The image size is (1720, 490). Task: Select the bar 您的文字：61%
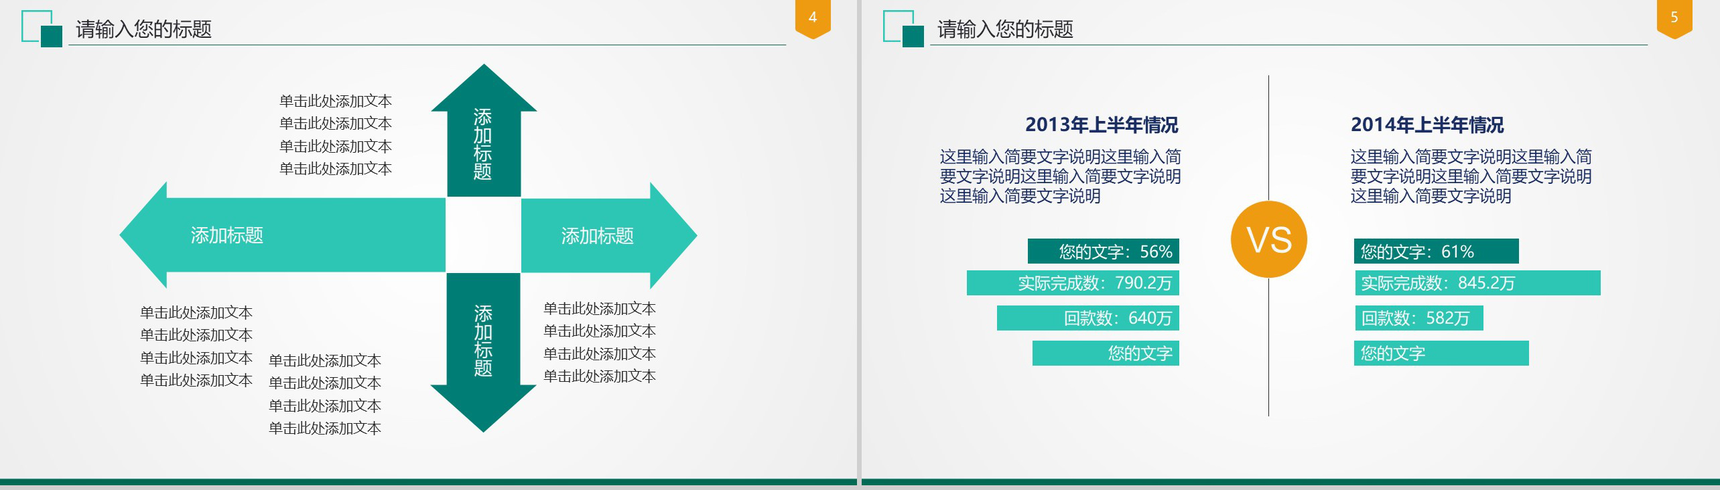pos(1436,251)
